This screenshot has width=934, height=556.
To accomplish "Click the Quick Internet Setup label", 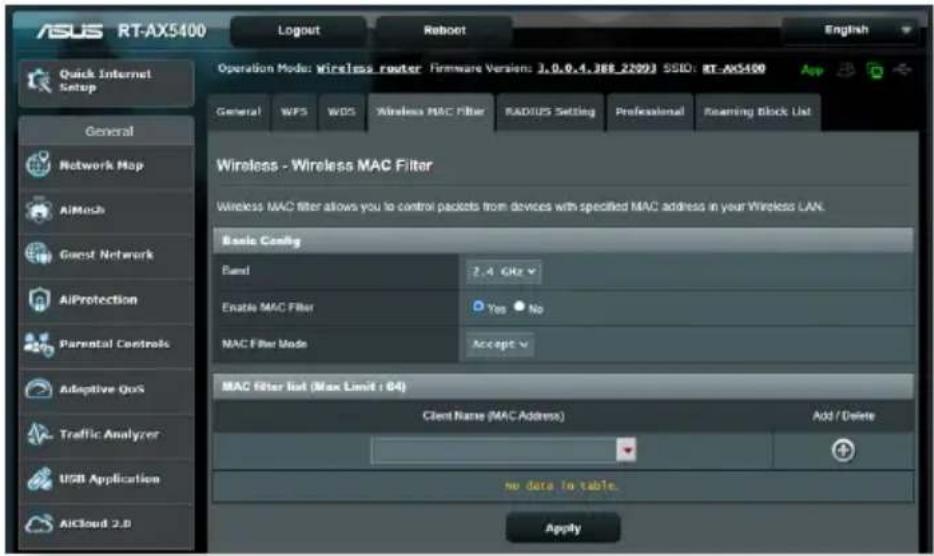I will tap(105, 80).
